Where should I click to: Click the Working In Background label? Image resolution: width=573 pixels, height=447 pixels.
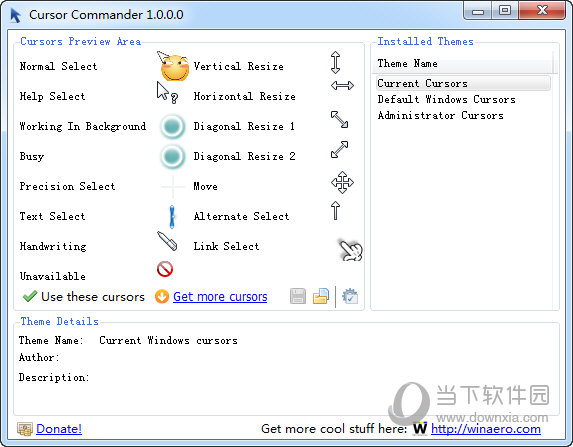pos(83,126)
